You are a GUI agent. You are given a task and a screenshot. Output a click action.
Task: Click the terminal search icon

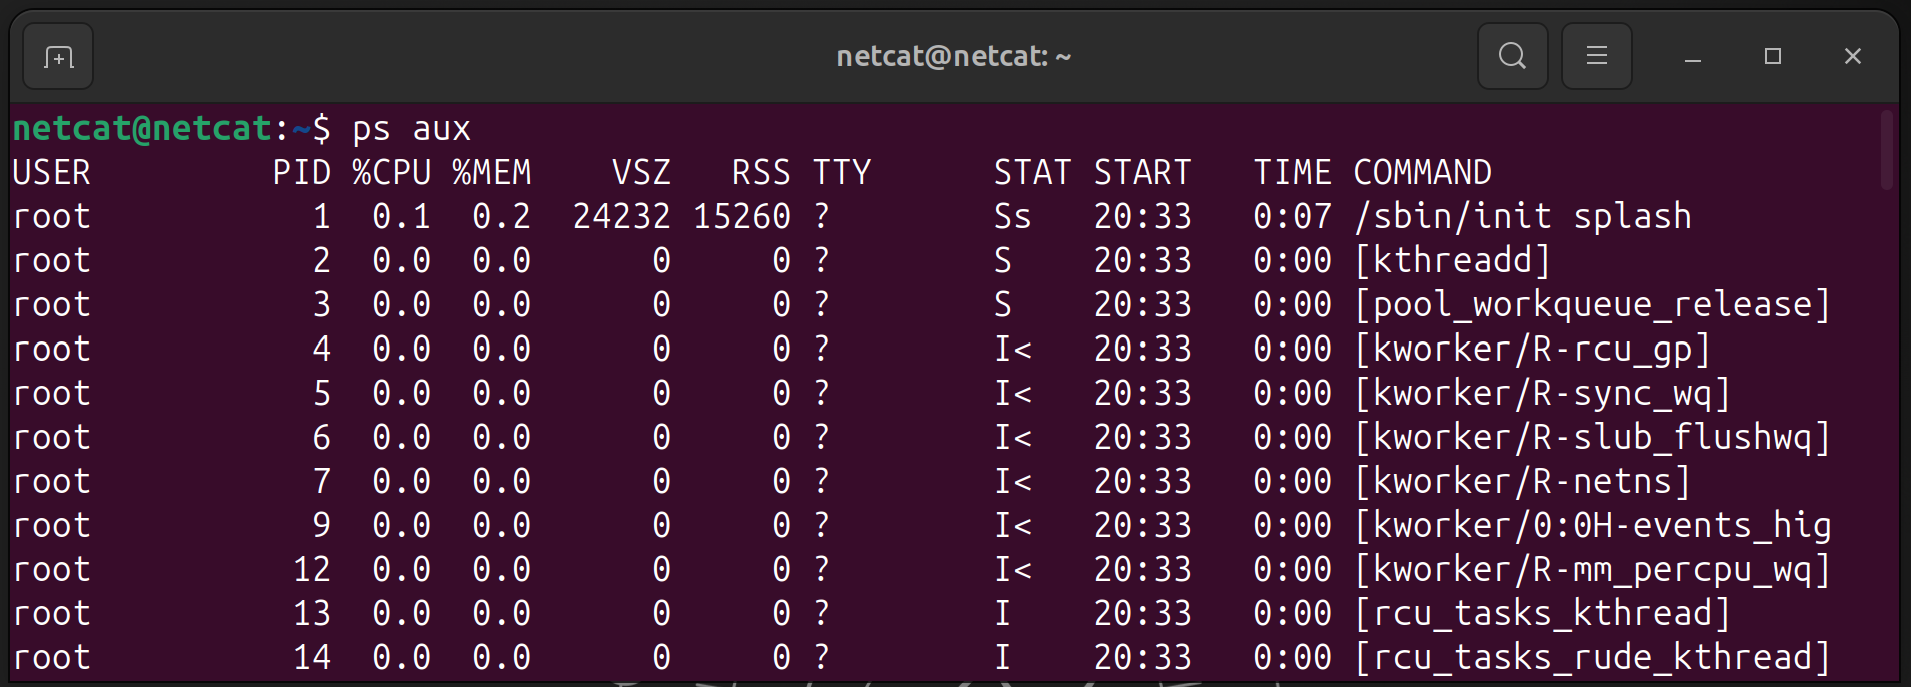(x=1512, y=56)
